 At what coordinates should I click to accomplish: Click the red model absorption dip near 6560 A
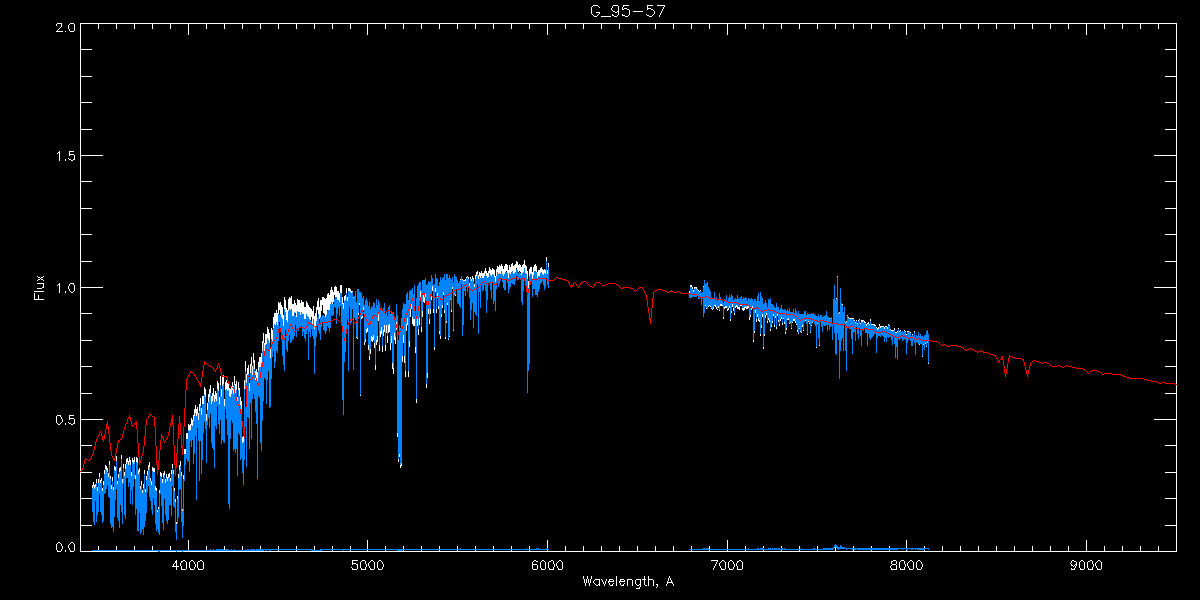coord(650,308)
